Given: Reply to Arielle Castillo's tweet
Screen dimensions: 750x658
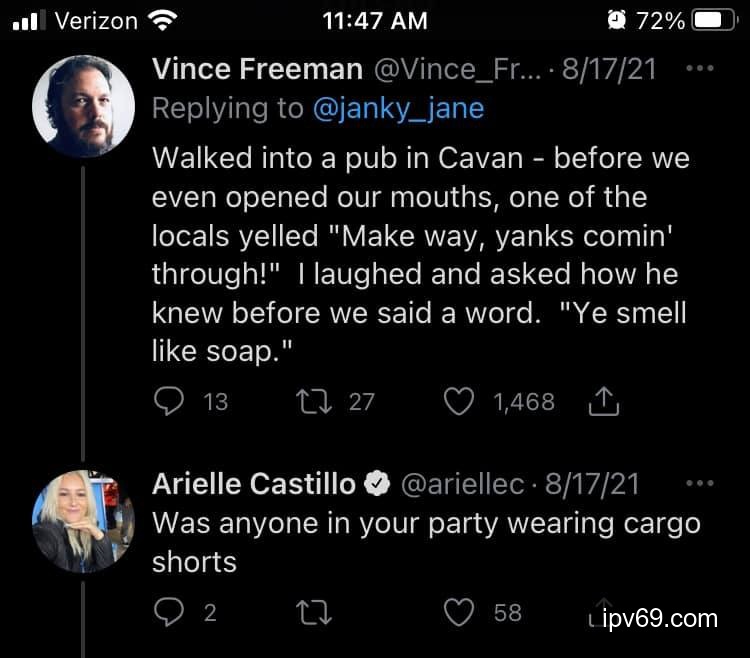Looking at the screenshot, I should pos(171,612).
